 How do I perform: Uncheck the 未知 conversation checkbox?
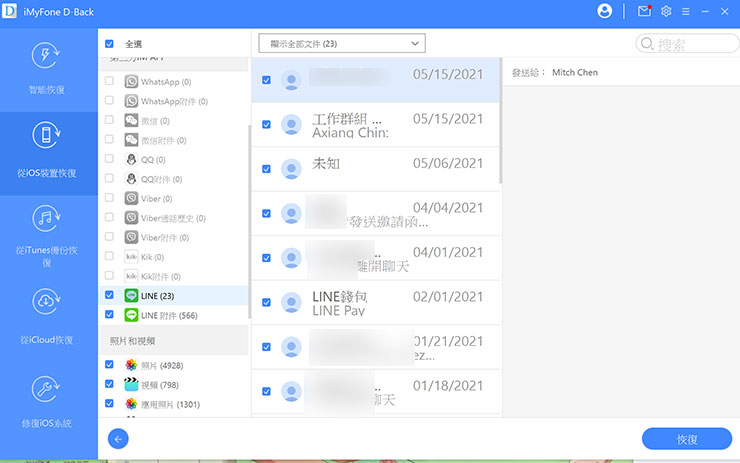coord(266,169)
